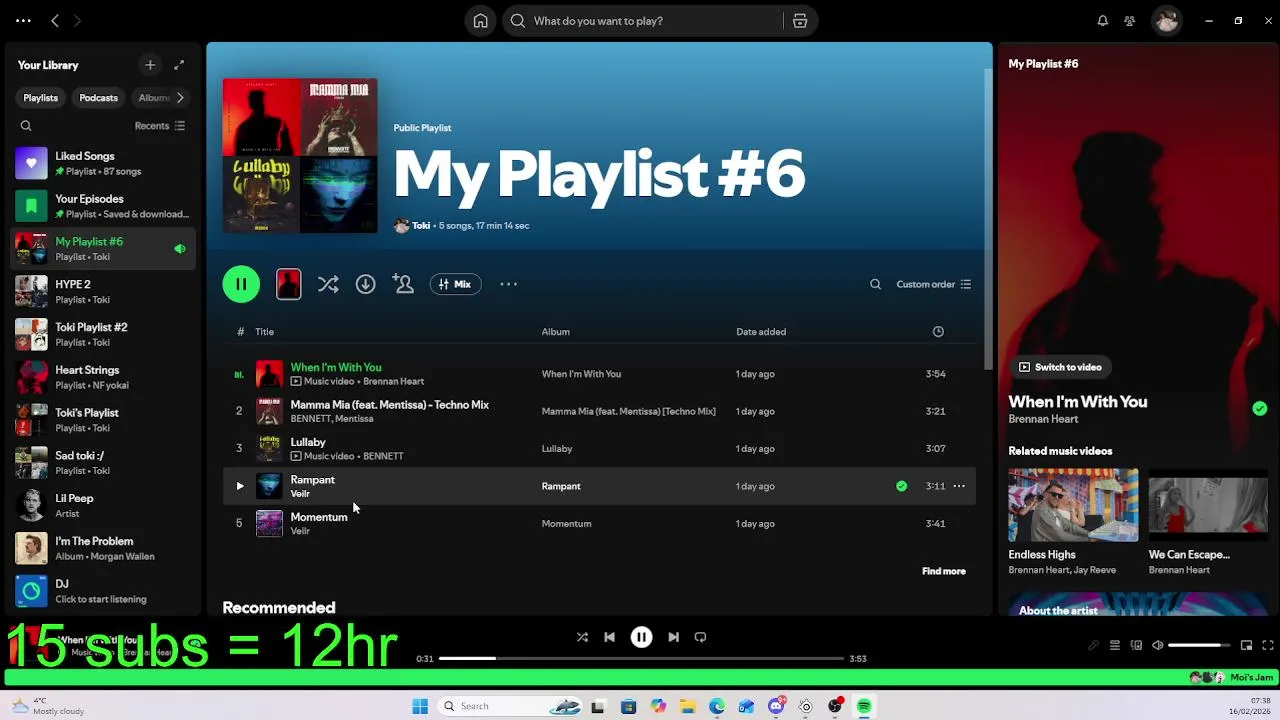
Task: Search within the playlist magnifier icon
Action: coord(875,284)
